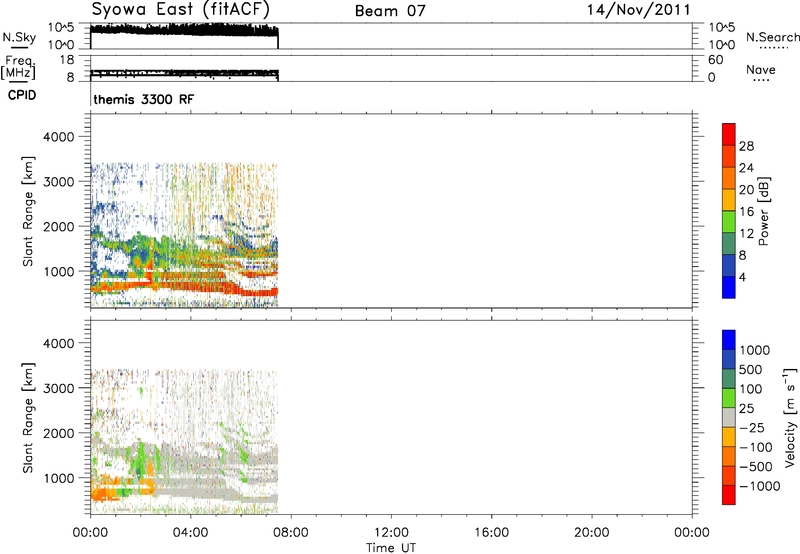Click the '16:00' time tick label
800x554 pixels.
tap(491, 533)
